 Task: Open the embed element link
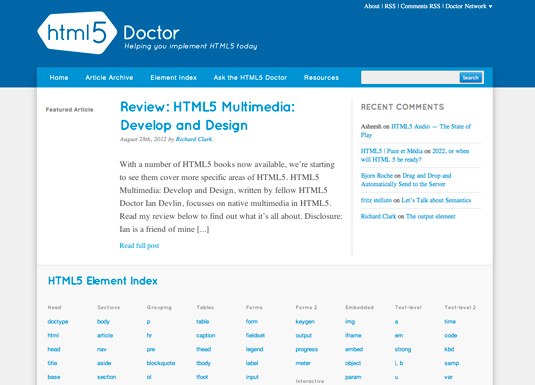click(354, 349)
